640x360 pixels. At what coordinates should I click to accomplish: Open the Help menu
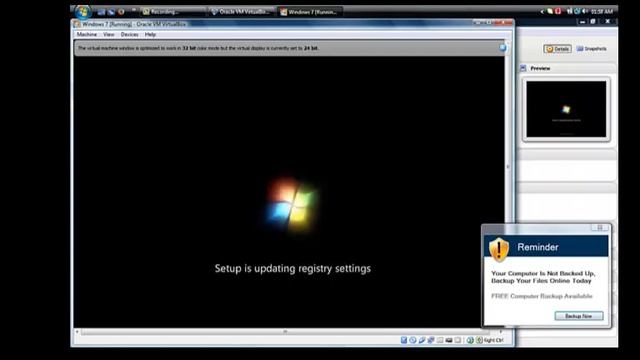[x=150, y=35]
